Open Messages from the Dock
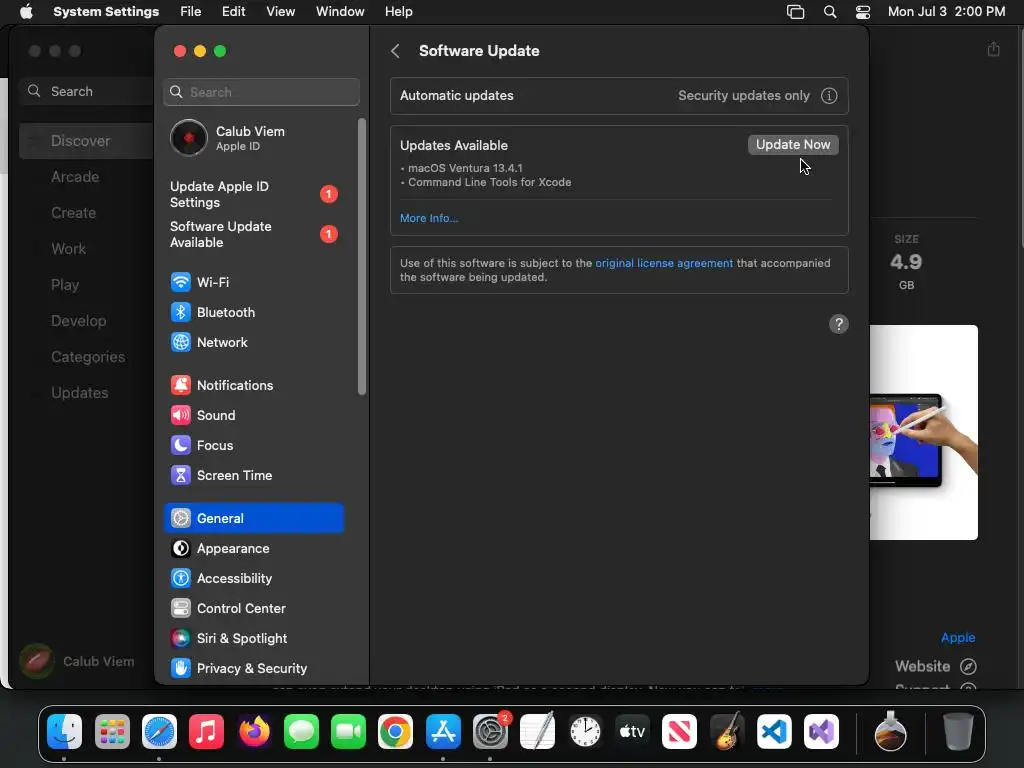The image size is (1024, 768). tap(301, 731)
